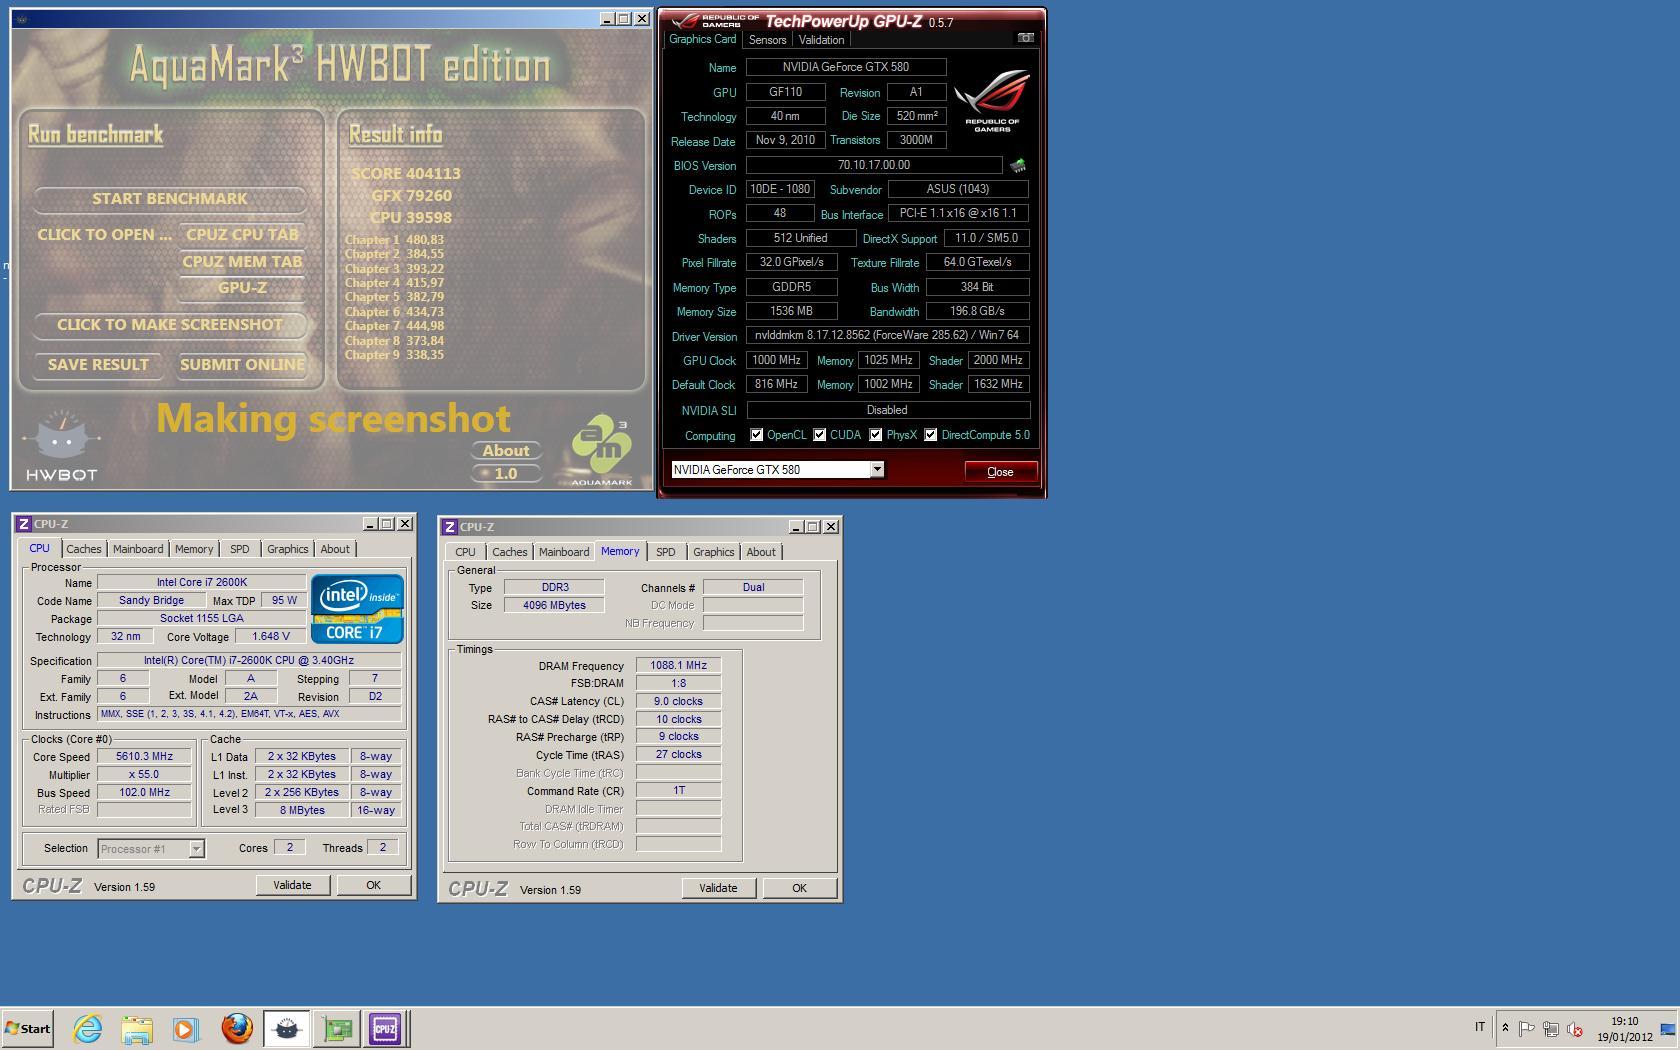The height and width of the screenshot is (1050, 1680).
Task: Open Firefox from the taskbar
Action: [236, 1028]
